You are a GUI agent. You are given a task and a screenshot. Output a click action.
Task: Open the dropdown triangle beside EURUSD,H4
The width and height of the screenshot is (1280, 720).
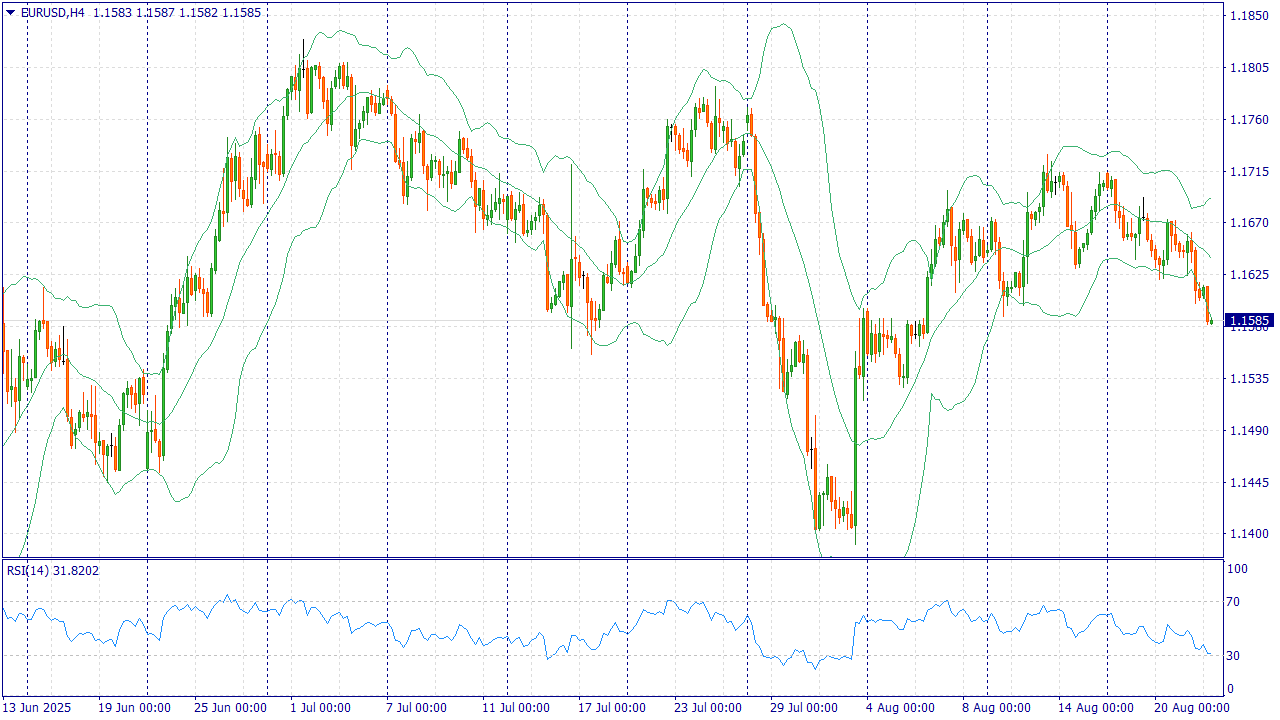point(10,13)
